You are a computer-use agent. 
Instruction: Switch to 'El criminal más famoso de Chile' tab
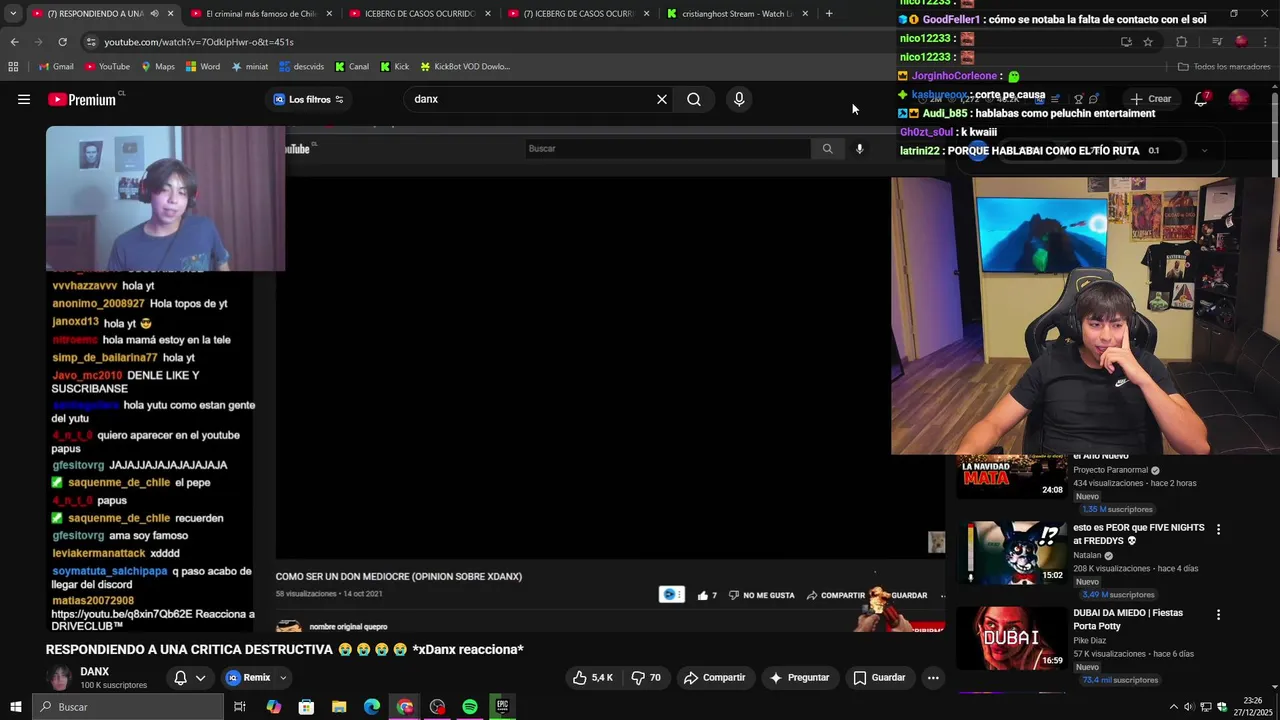[x=262, y=14]
